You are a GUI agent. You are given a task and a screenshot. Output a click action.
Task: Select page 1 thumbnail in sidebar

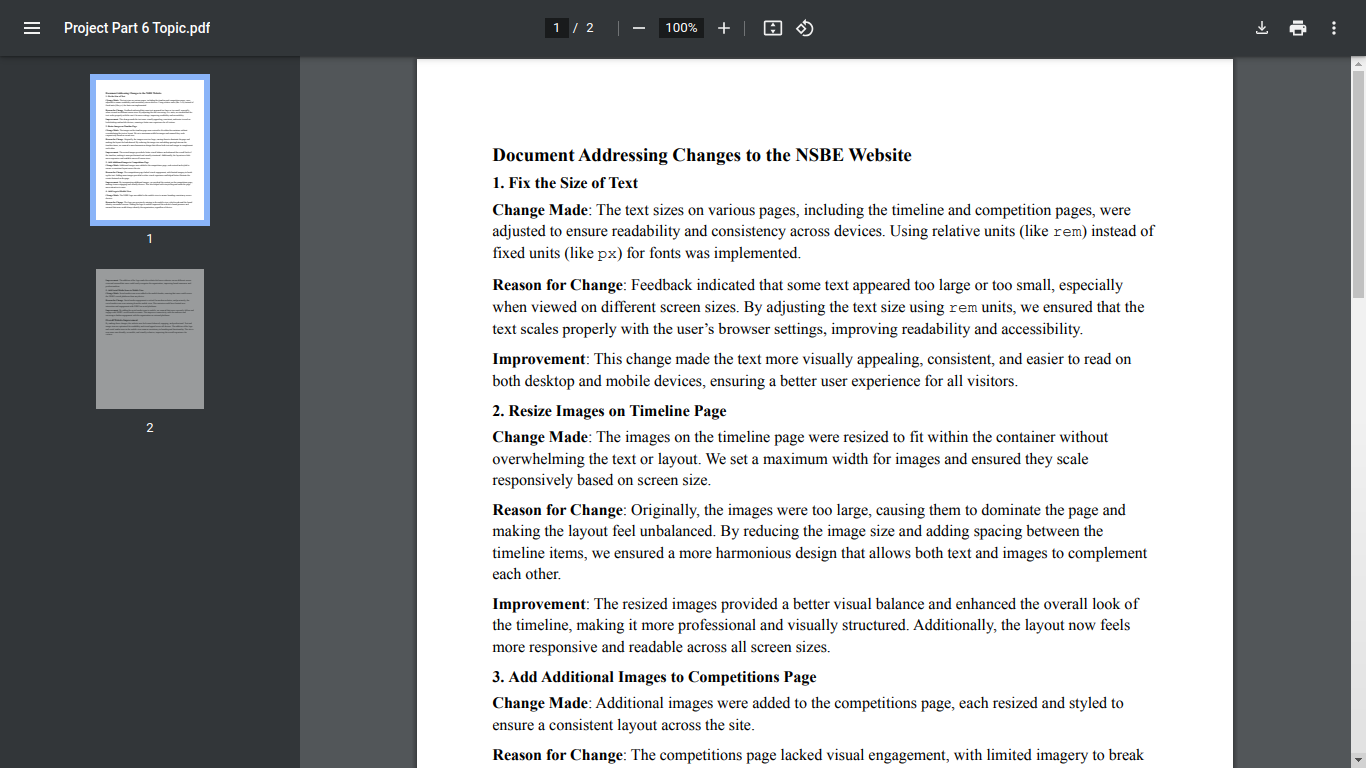click(149, 149)
